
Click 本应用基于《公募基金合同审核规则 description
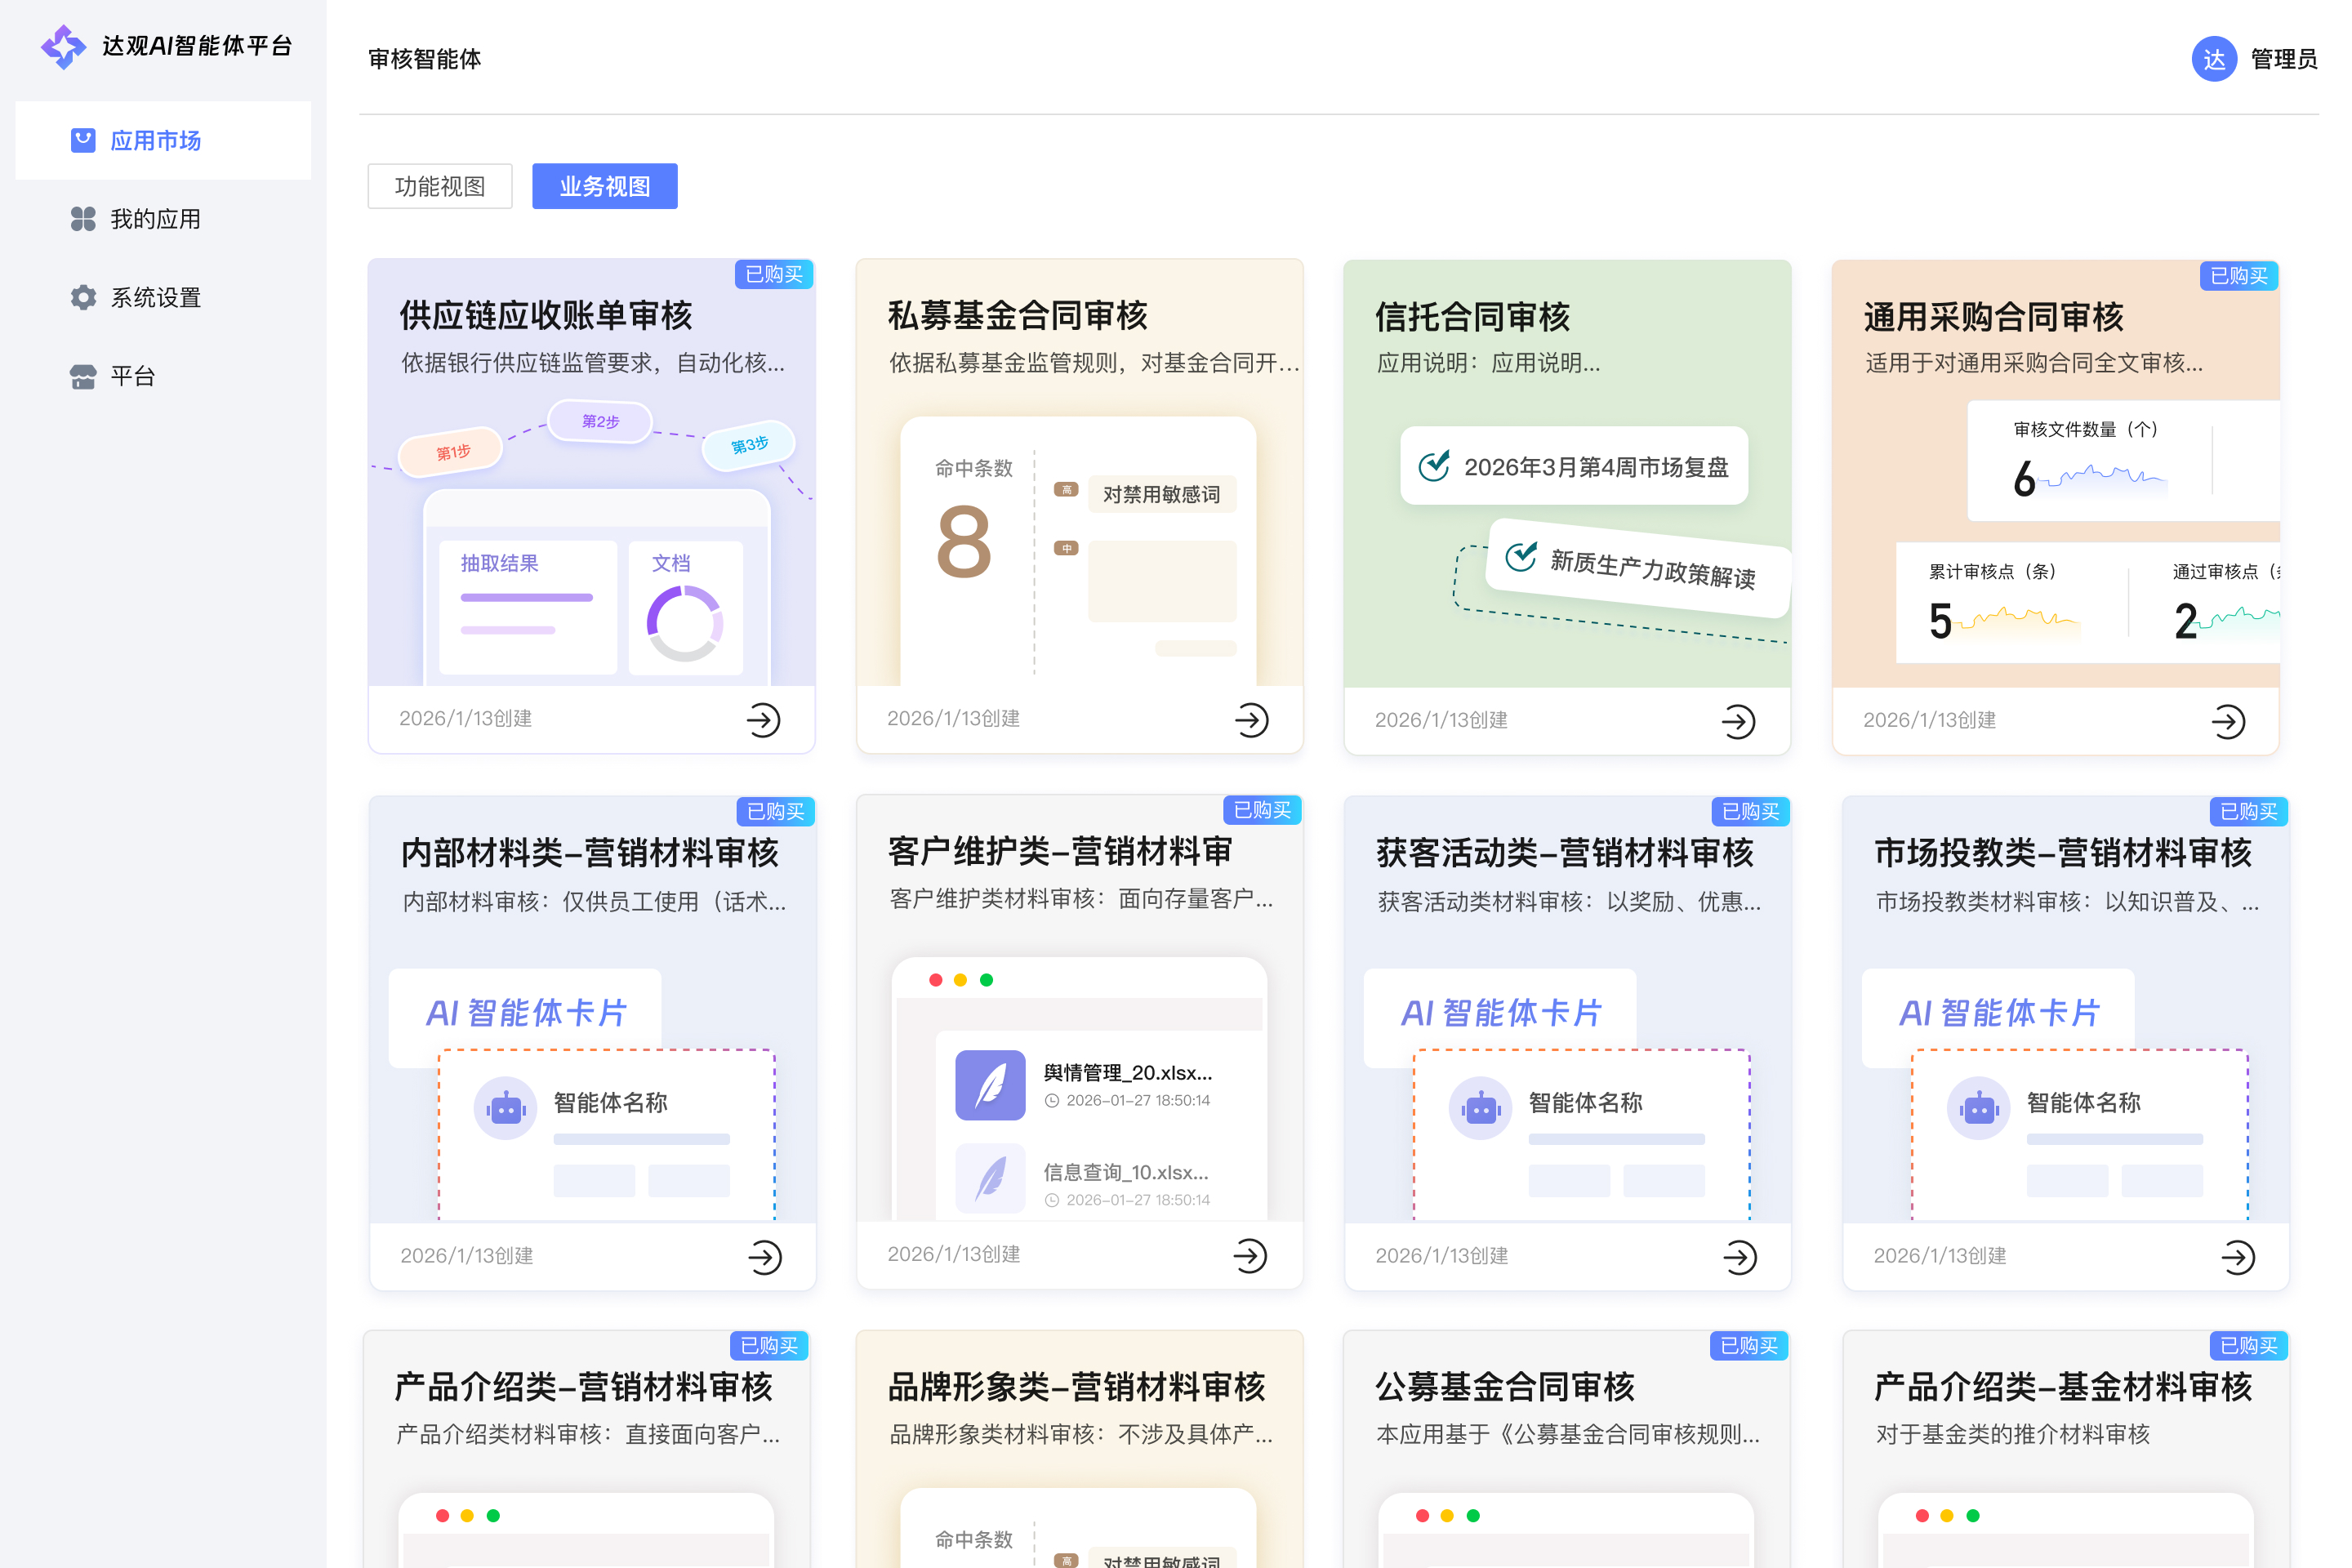click(x=1568, y=1434)
